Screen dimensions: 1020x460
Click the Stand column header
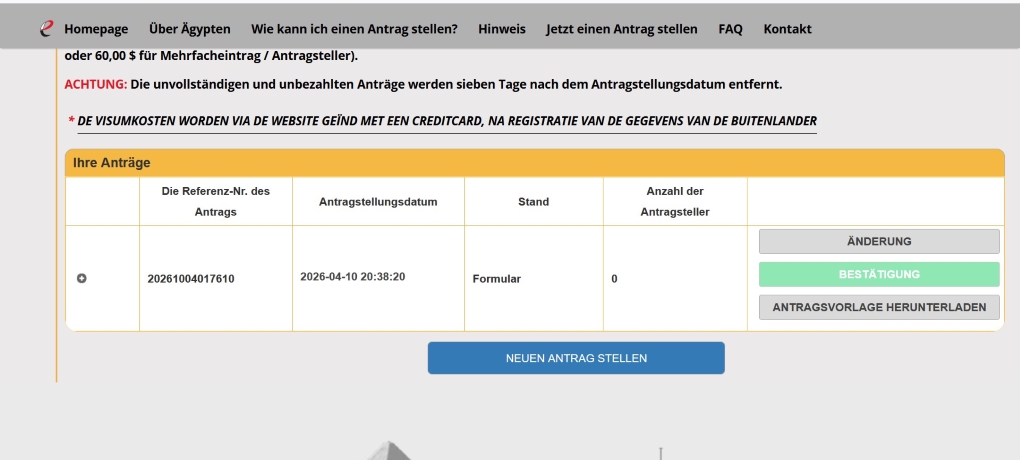(x=533, y=202)
